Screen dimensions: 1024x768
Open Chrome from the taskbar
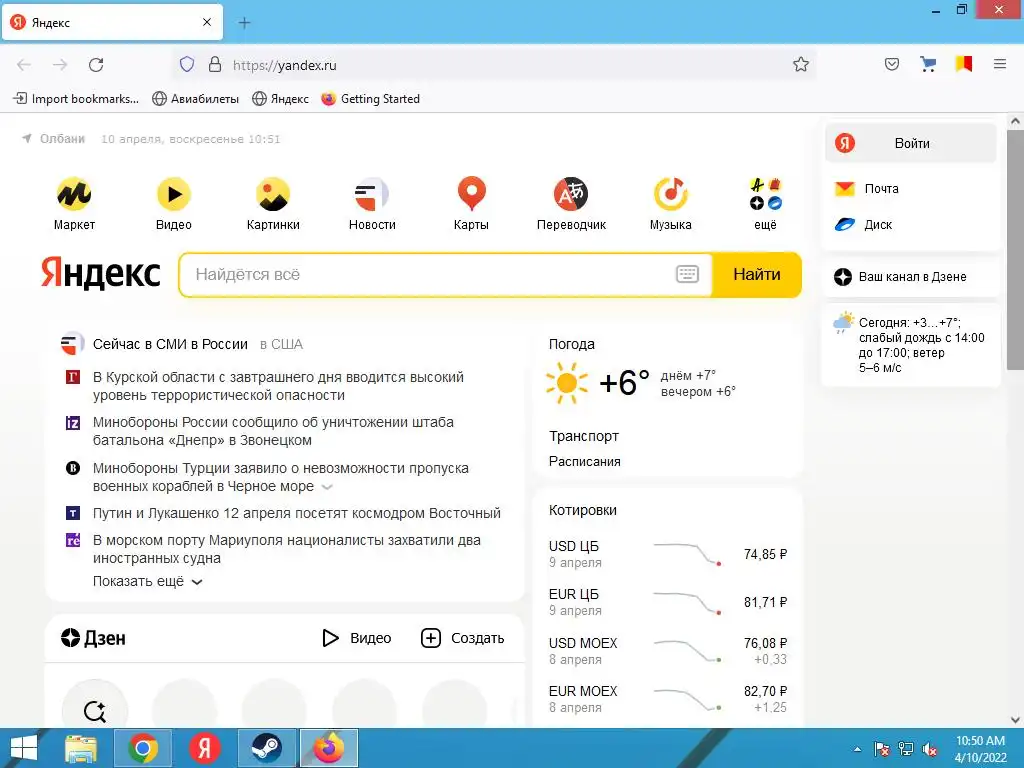pyautogui.click(x=143, y=748)
